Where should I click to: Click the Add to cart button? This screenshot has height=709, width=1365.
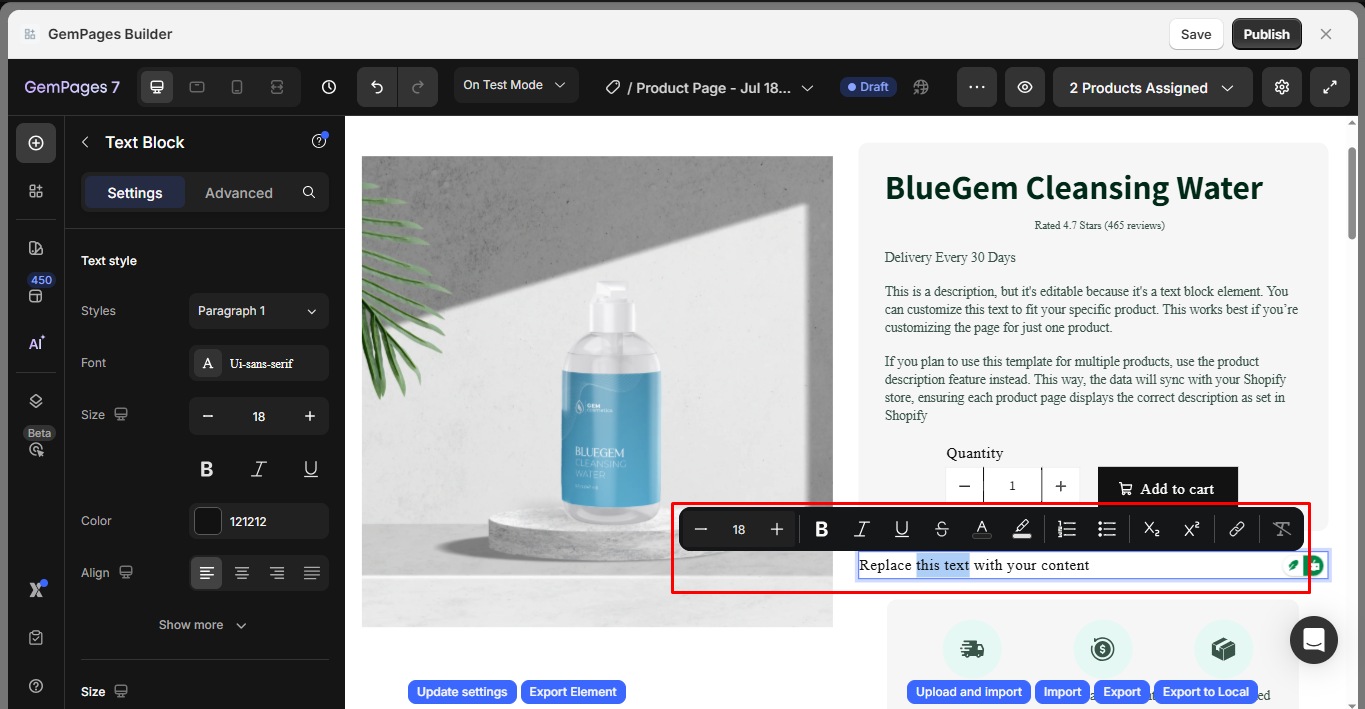[x=1167, y=489]
